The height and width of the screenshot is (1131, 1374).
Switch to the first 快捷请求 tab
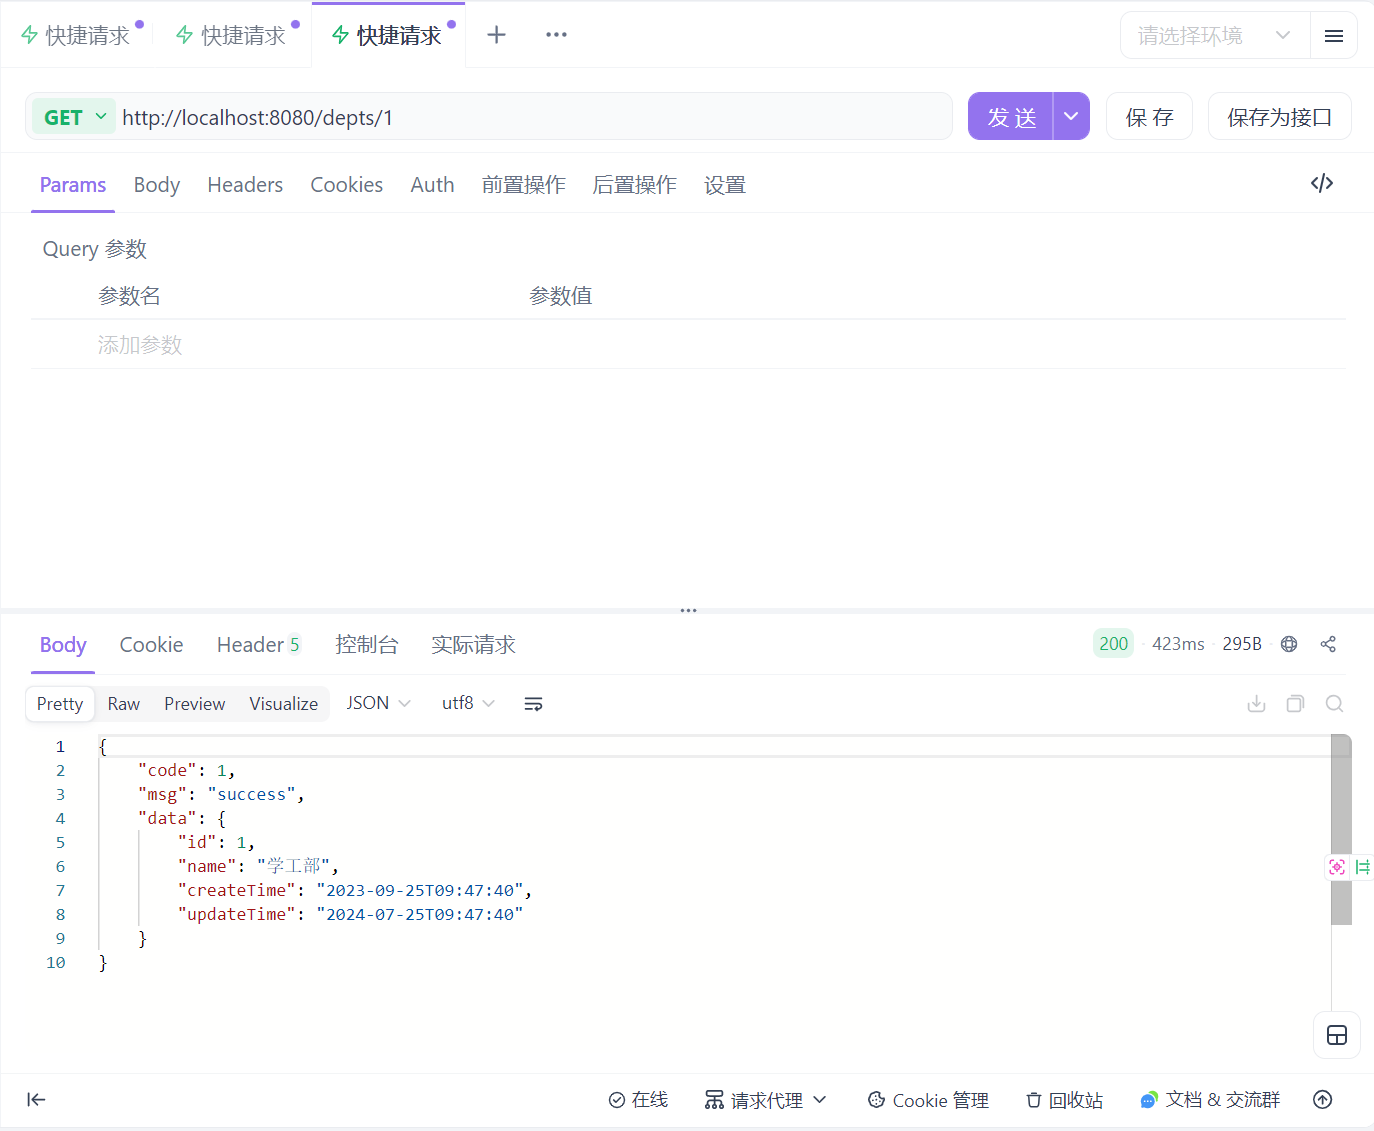click(x=78, y=35)
